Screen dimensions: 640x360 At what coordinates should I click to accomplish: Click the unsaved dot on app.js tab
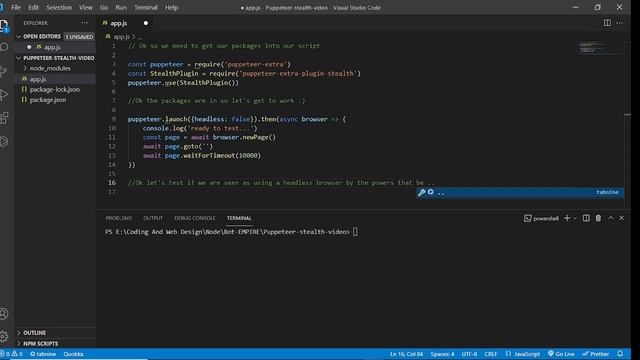tap(146, 23)
